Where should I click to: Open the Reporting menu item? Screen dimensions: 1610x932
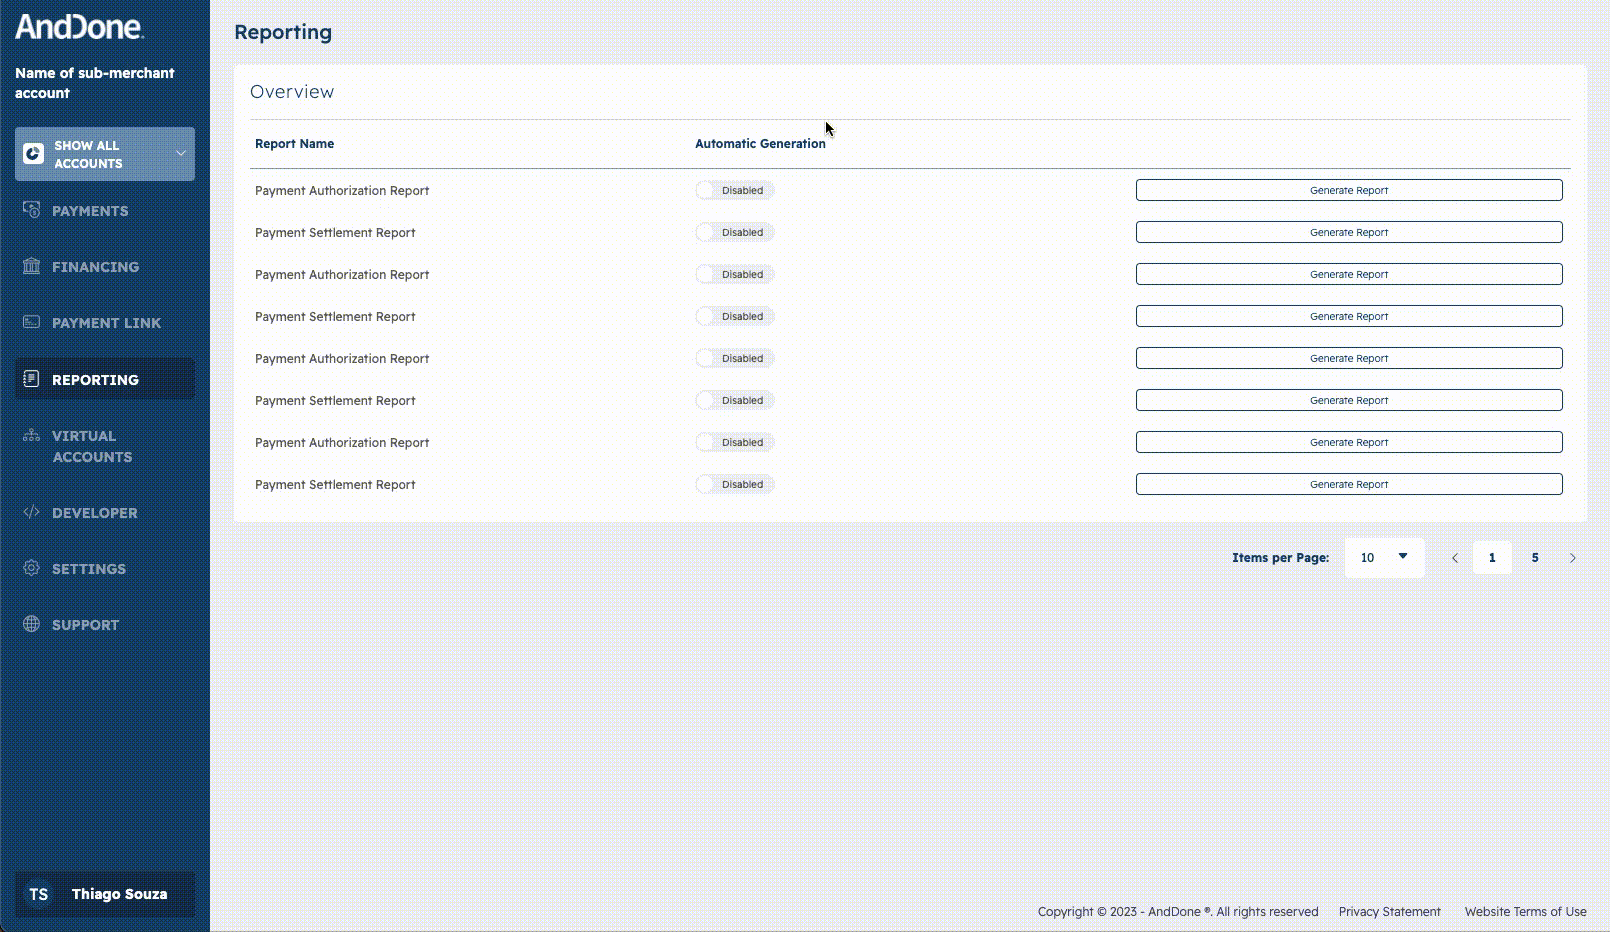tap(95, 380)
